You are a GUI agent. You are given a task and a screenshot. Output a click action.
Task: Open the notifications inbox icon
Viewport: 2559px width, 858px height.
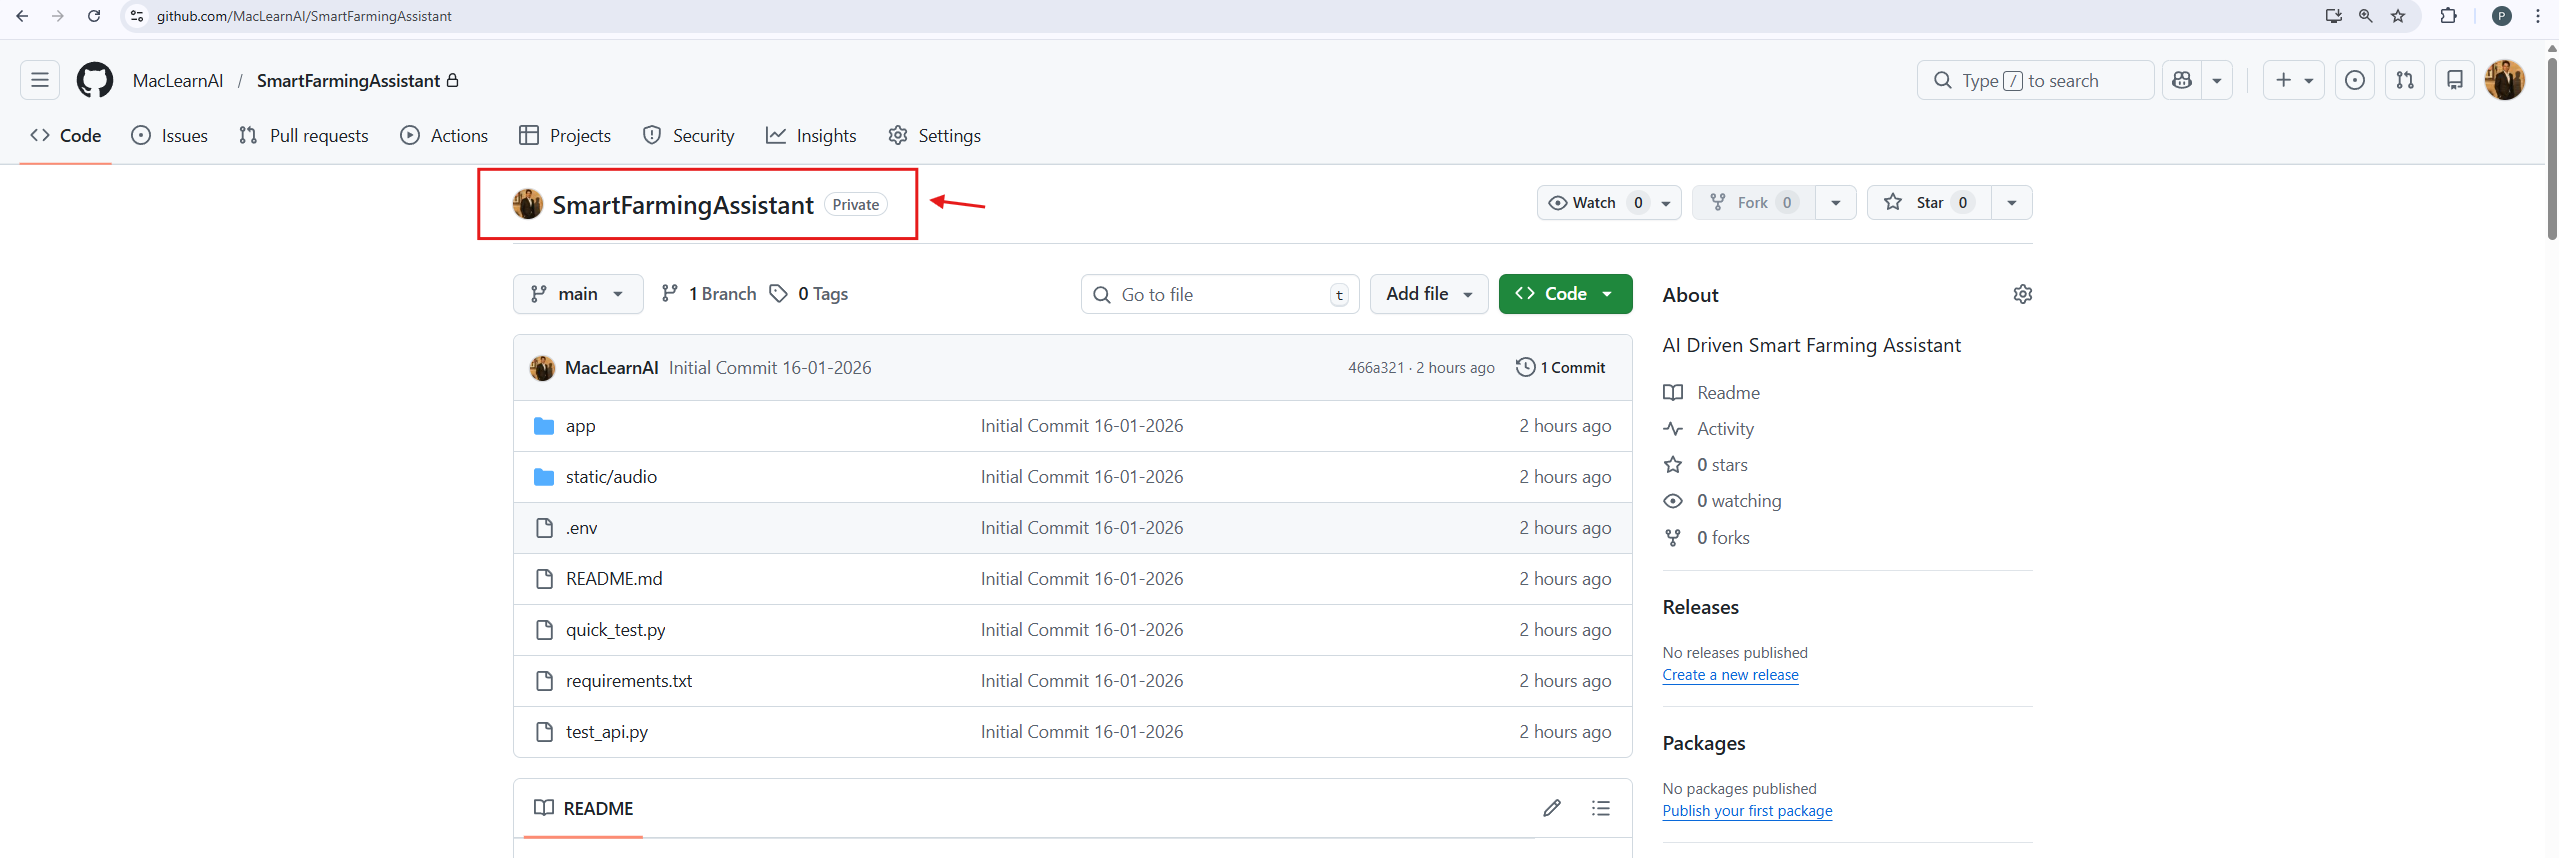[x=2454, y=80]
